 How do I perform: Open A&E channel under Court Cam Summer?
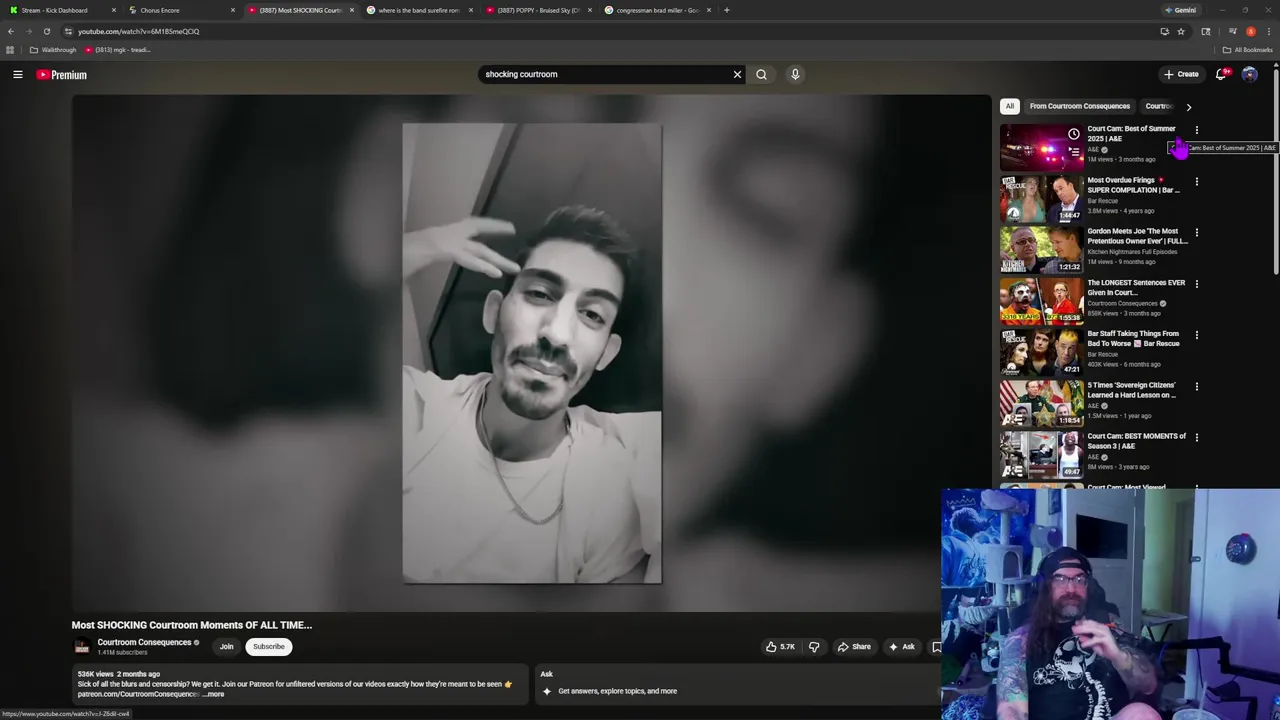[1093, 149]
